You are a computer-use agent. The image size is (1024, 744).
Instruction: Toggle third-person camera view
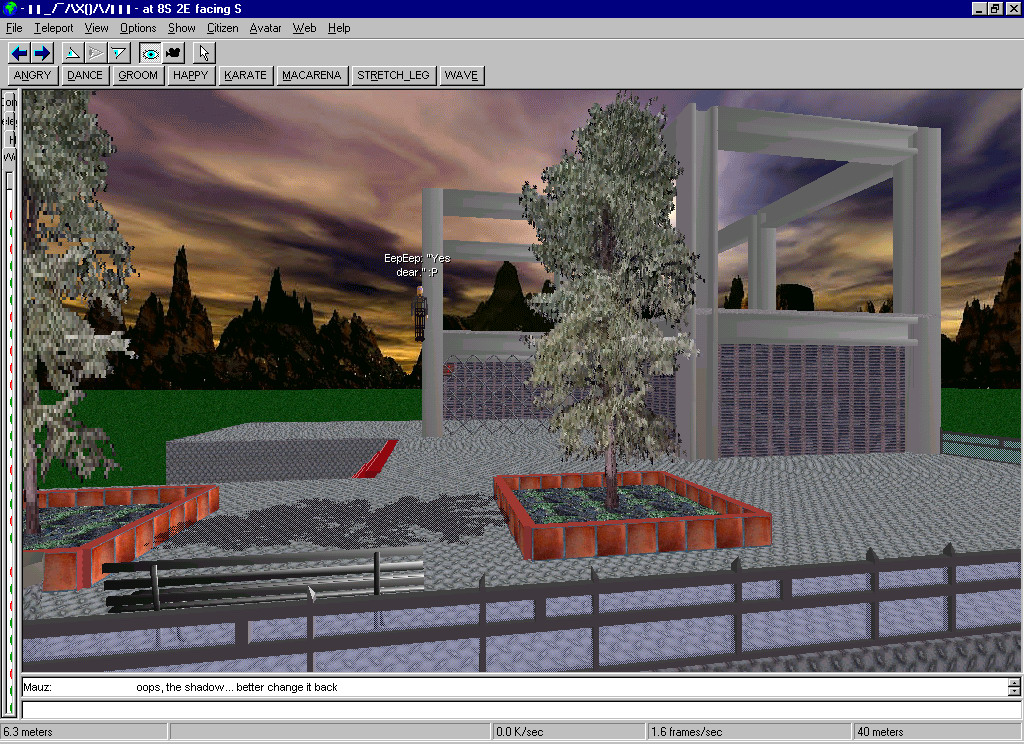(x=173, y=53)
